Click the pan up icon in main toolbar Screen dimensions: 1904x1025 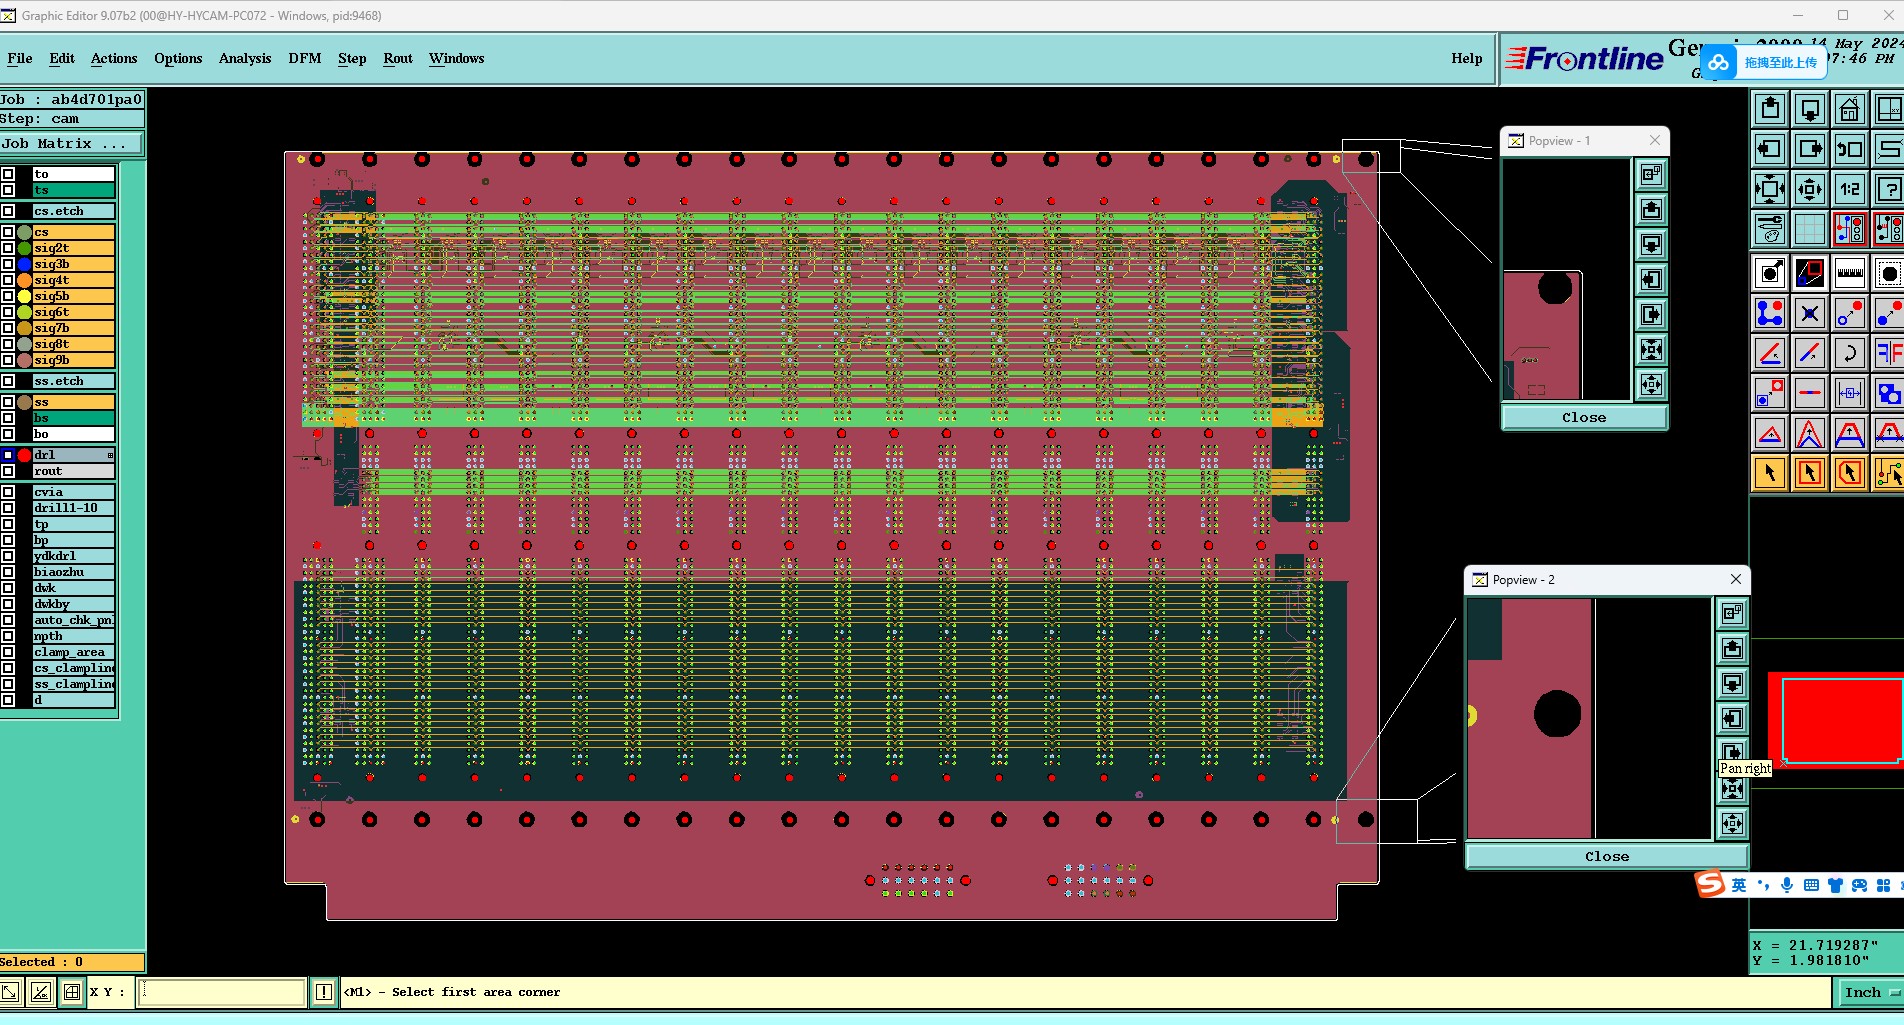click(1770, 109)
